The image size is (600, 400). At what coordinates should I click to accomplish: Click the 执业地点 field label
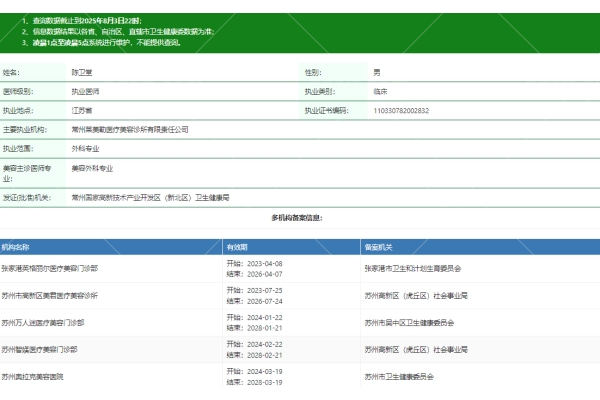click(x=18, y=111)
